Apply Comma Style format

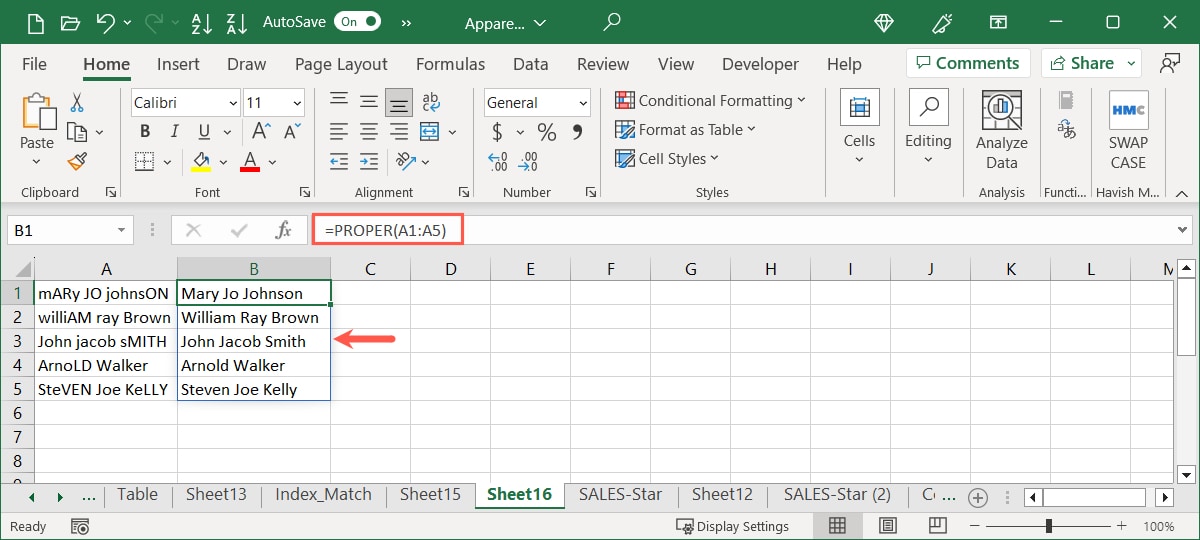click(577, 132)
